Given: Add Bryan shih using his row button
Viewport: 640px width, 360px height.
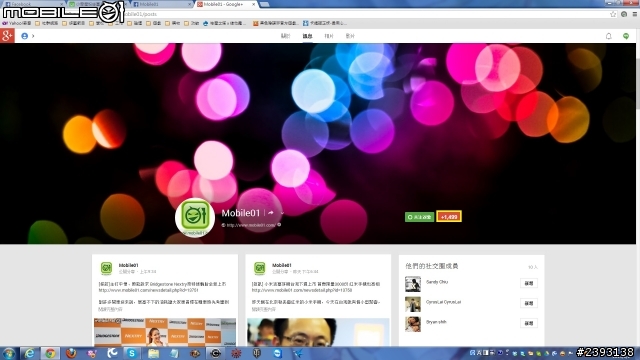Looking at the screenshot, I should click(x=529, y=323).
